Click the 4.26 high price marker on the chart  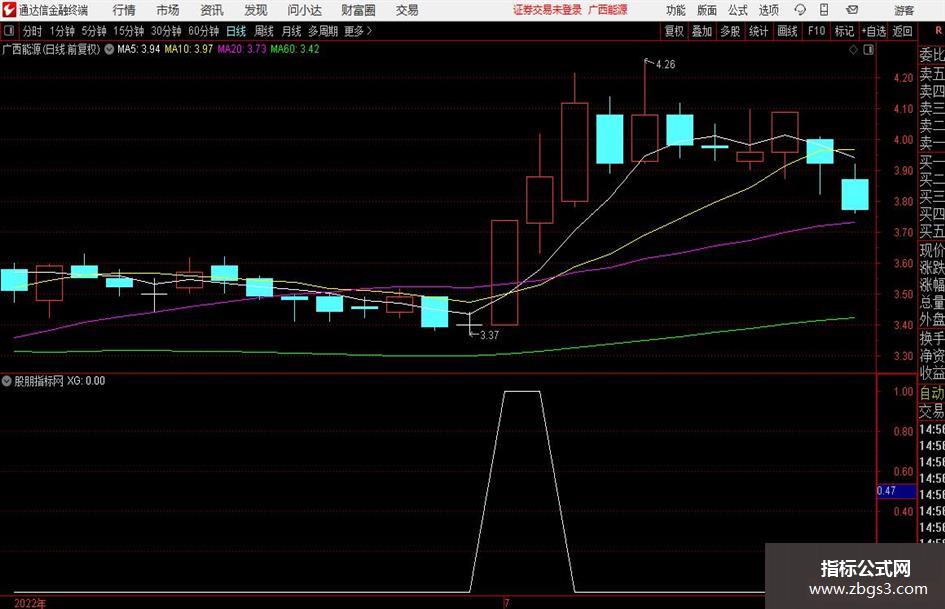tap(665, 65)
